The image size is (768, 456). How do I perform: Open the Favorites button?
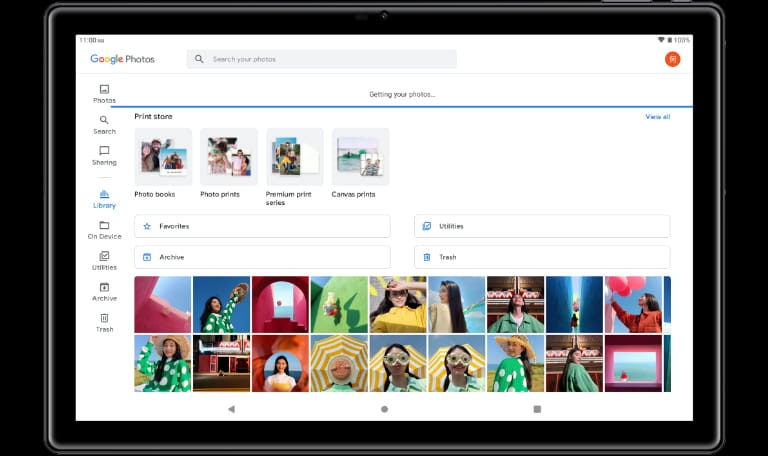(x=262, y=226)
